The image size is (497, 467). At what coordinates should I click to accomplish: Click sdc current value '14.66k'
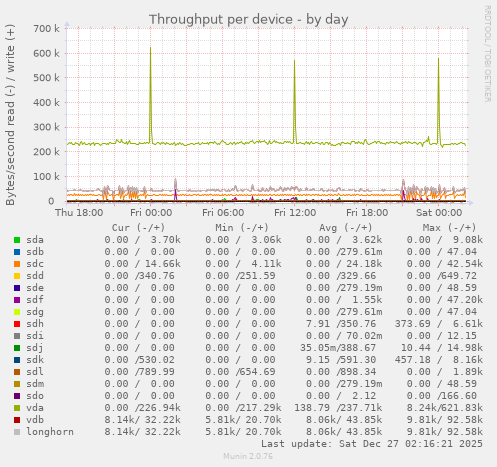click(163, 264)
